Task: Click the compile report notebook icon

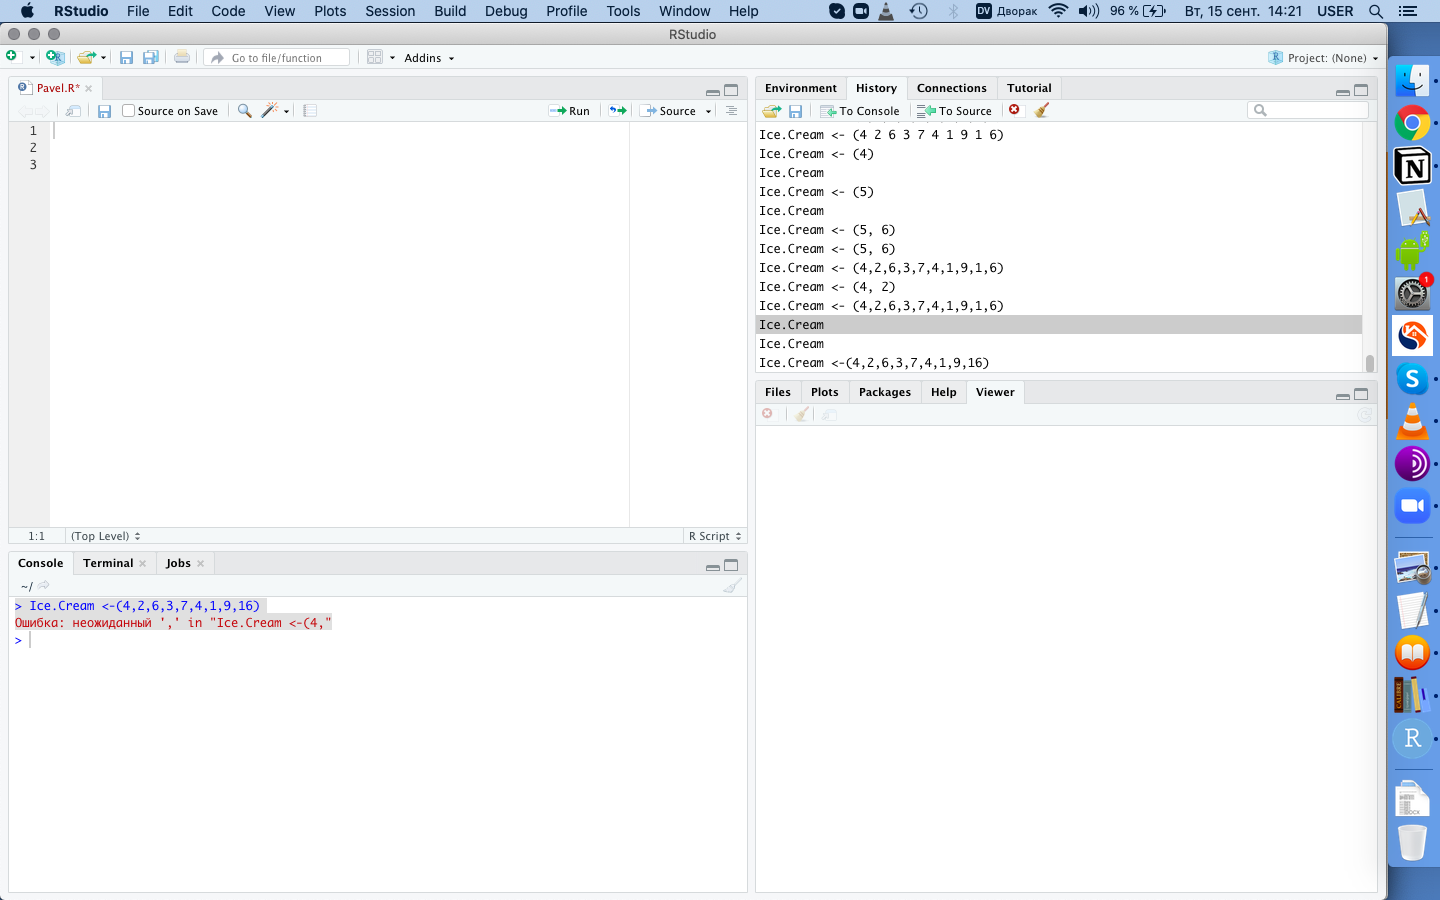Action: point(310,111)
